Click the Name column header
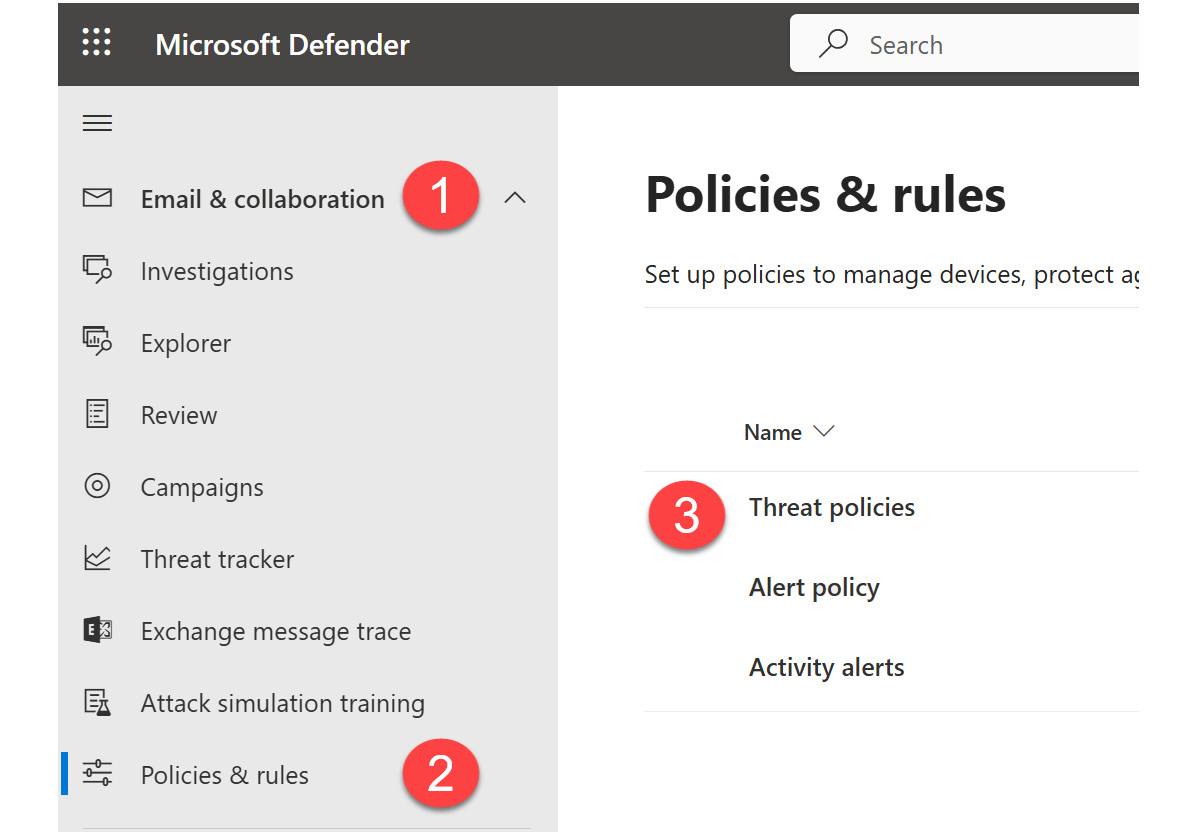 click(x=772, y=432)
